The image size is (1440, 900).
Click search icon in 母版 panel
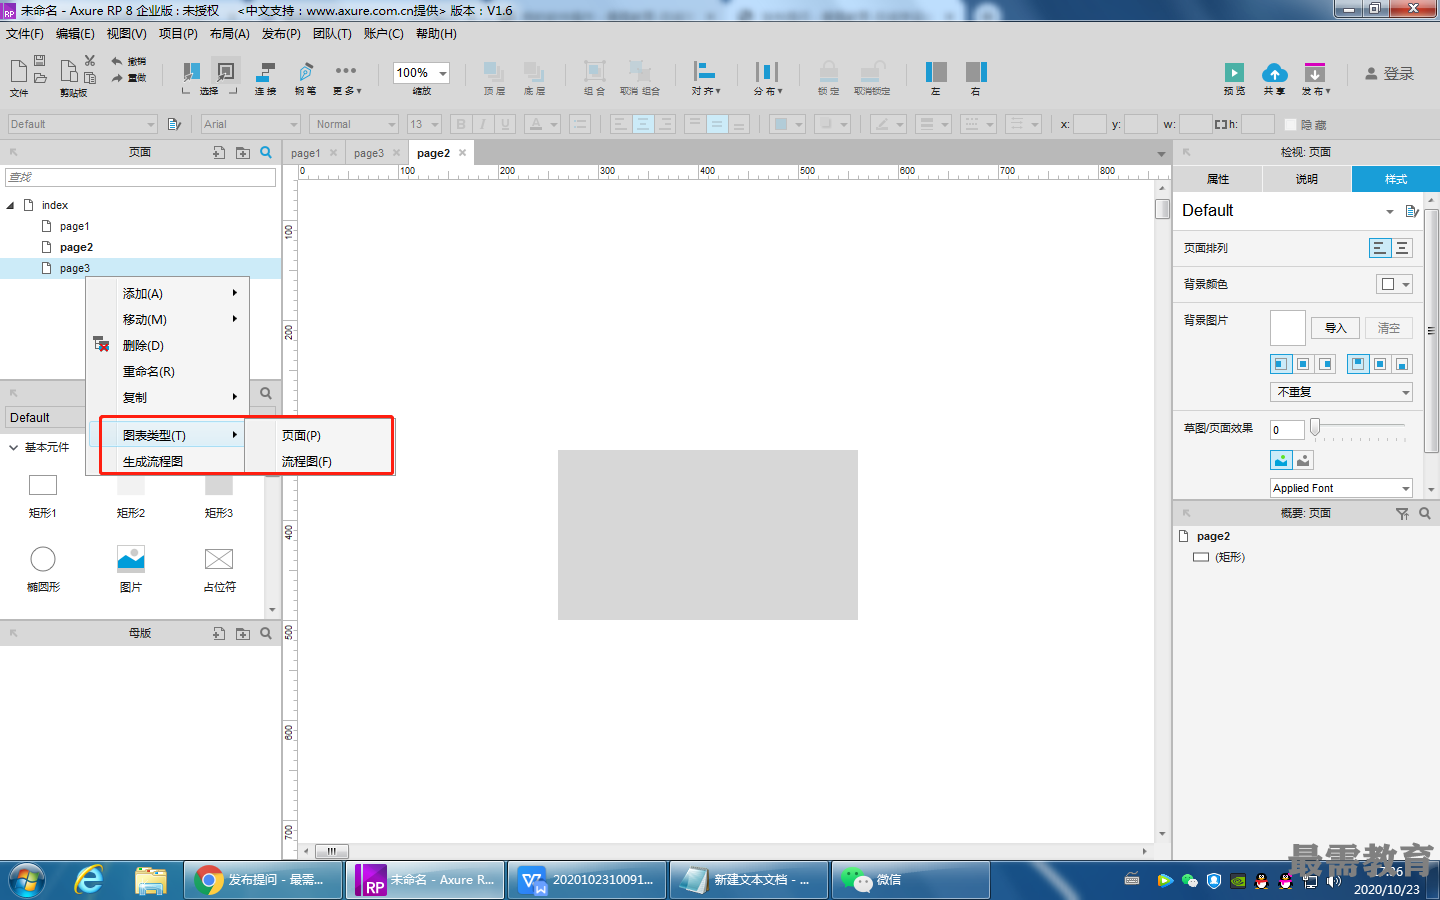[x=266, y=633]
